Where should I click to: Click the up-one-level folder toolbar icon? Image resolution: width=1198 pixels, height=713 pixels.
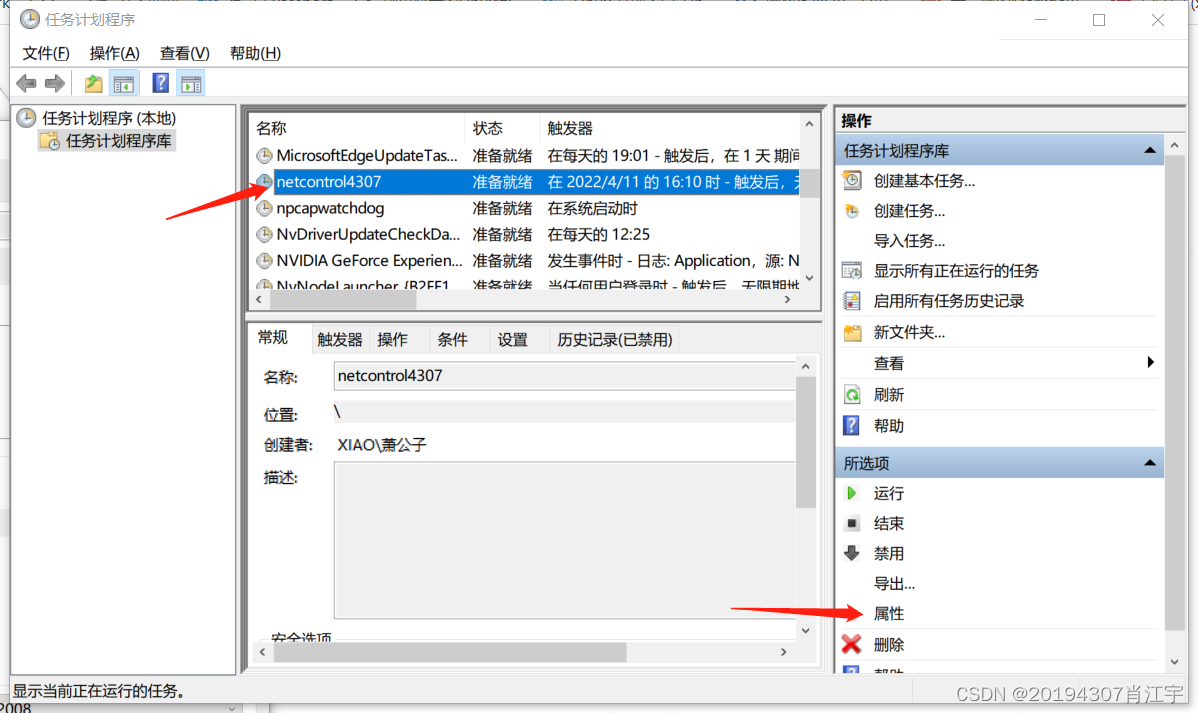pyautogui.click(x=93, y=83)
